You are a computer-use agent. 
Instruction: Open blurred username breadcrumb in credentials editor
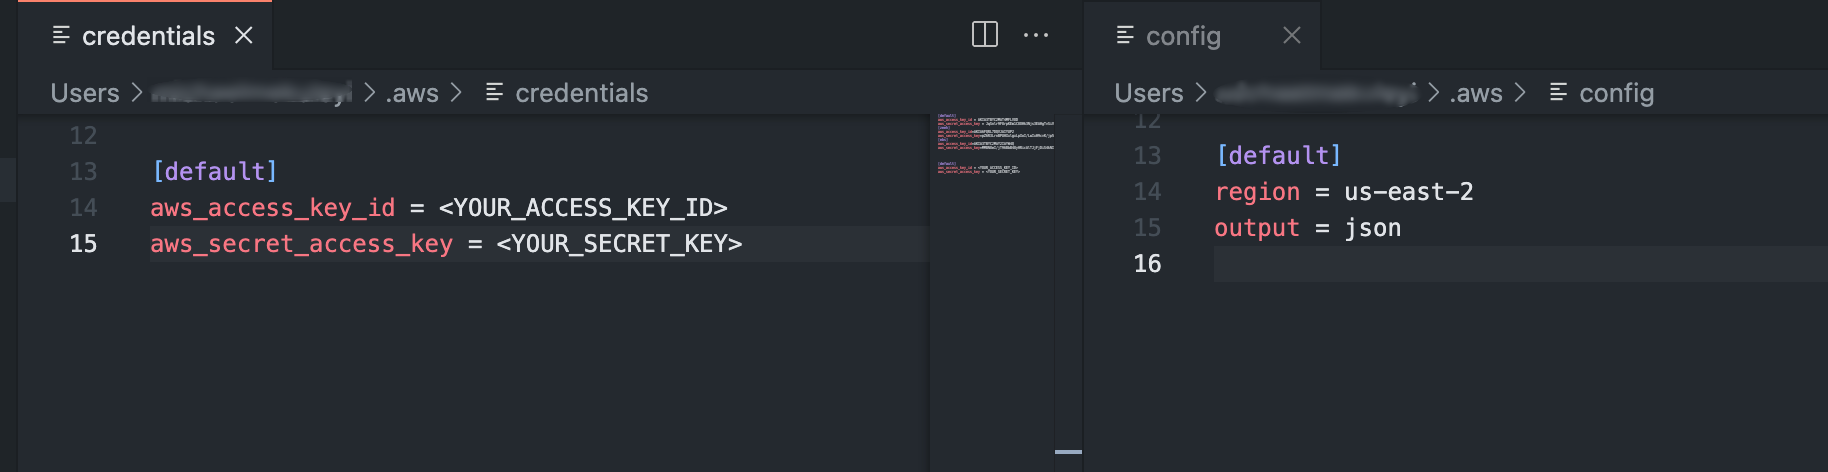[251, 93]
